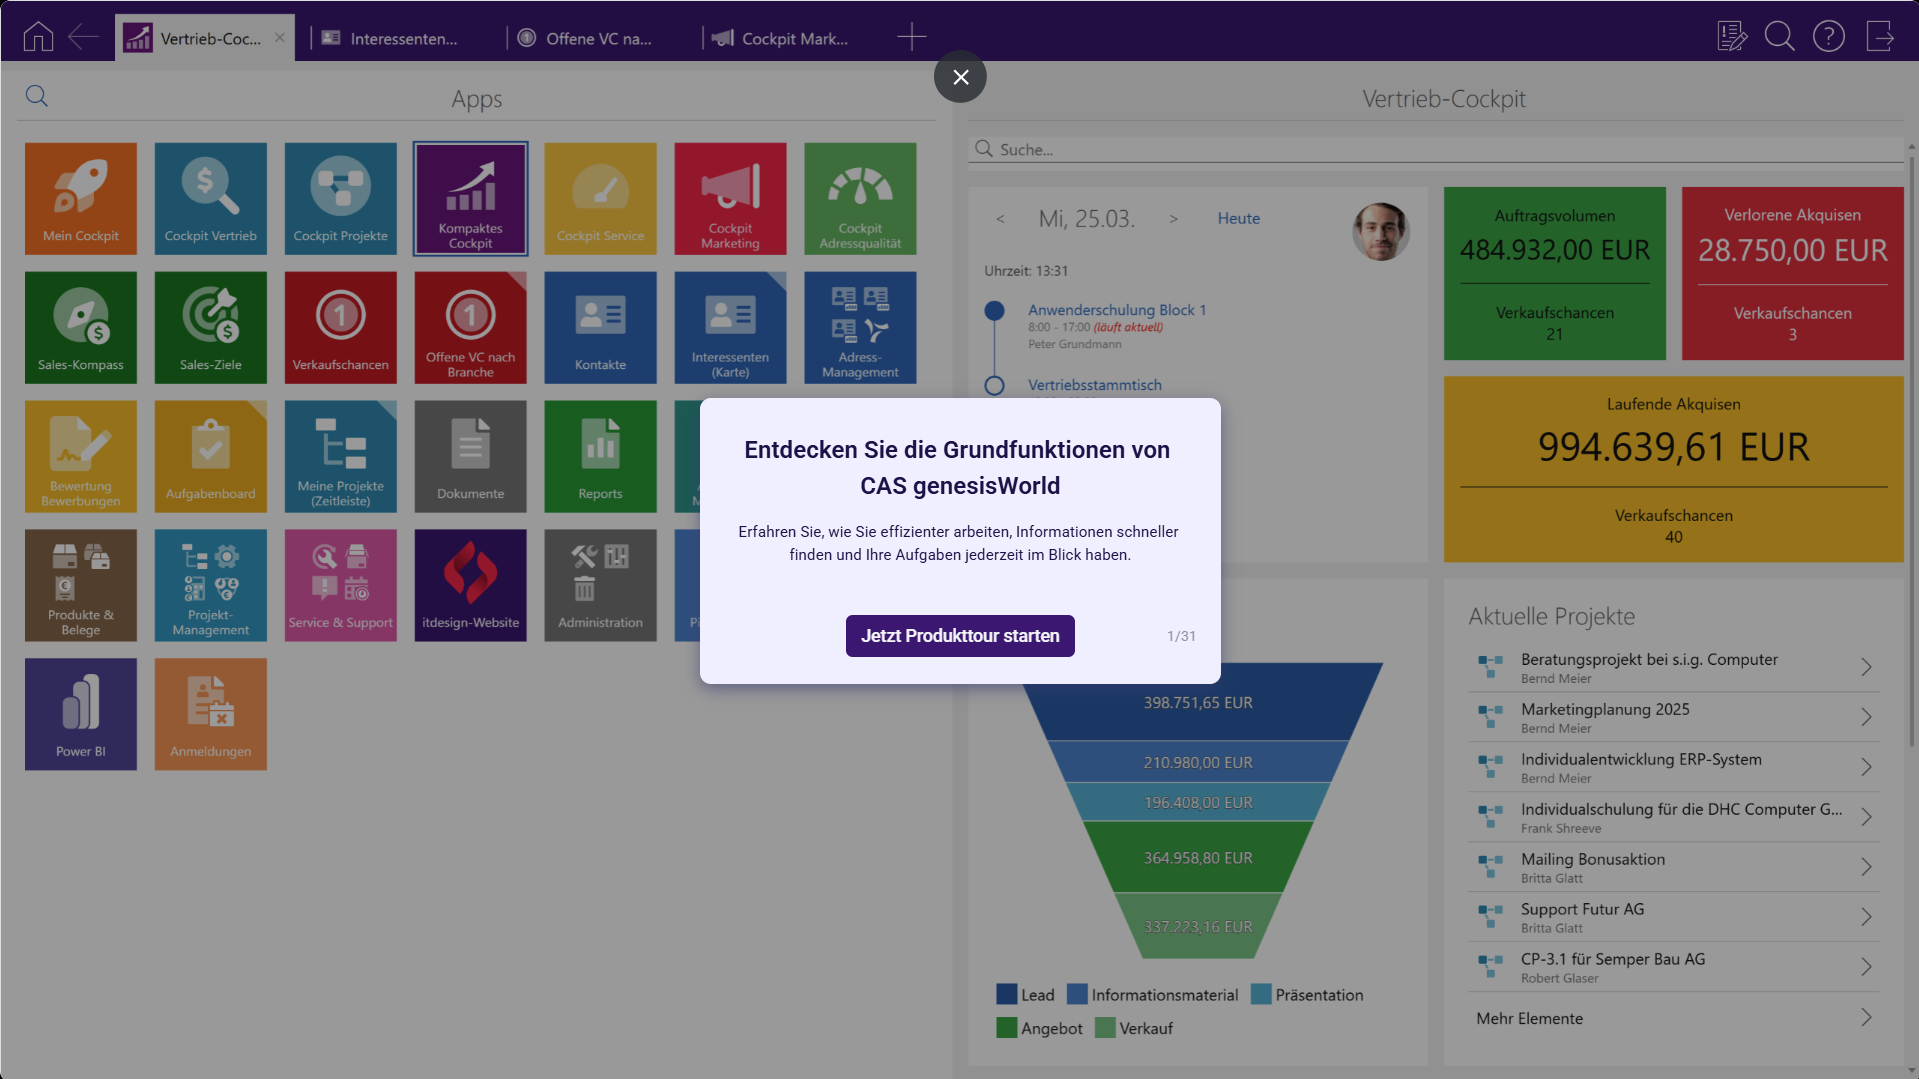Open the Anmeldungen app tile
Viewport: 1919px width, 1079px height.
(x=211, y=714)
